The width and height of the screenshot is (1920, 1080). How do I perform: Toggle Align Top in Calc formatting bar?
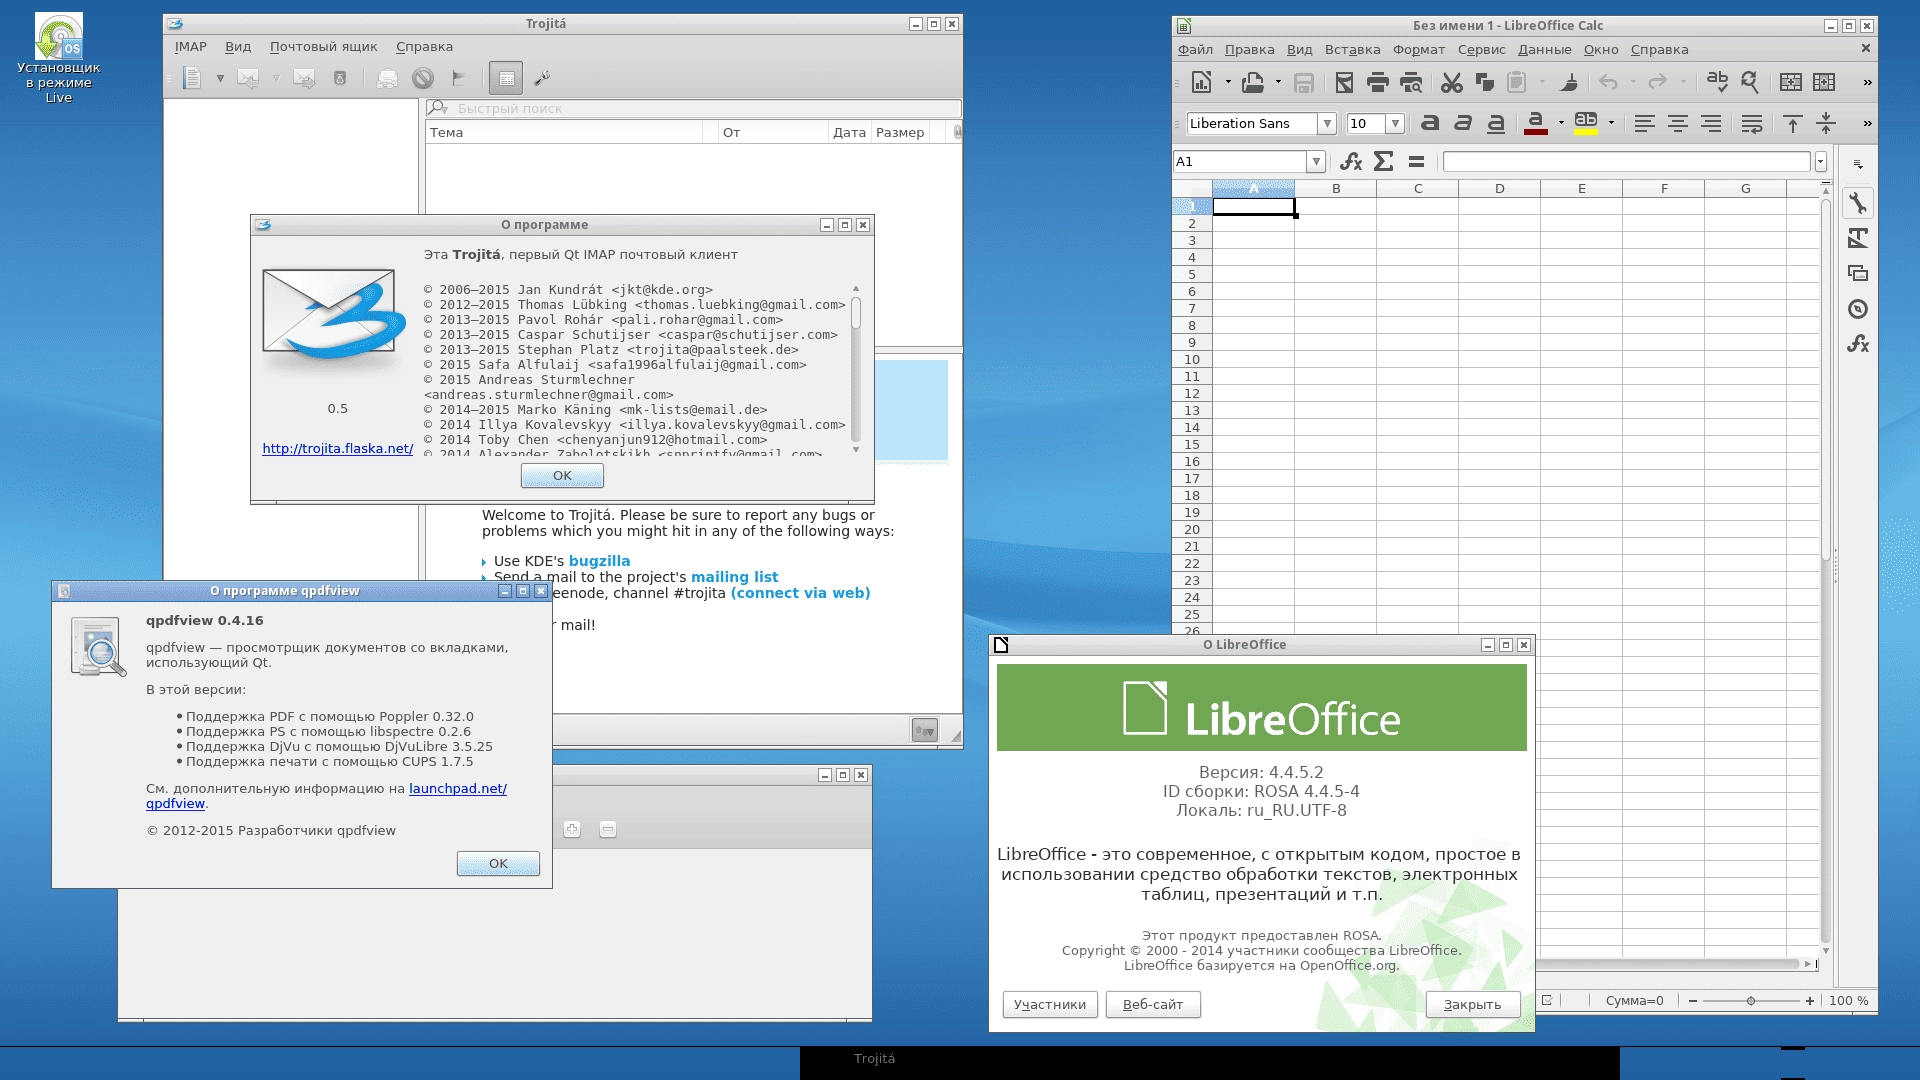(x=1792, y=123)
